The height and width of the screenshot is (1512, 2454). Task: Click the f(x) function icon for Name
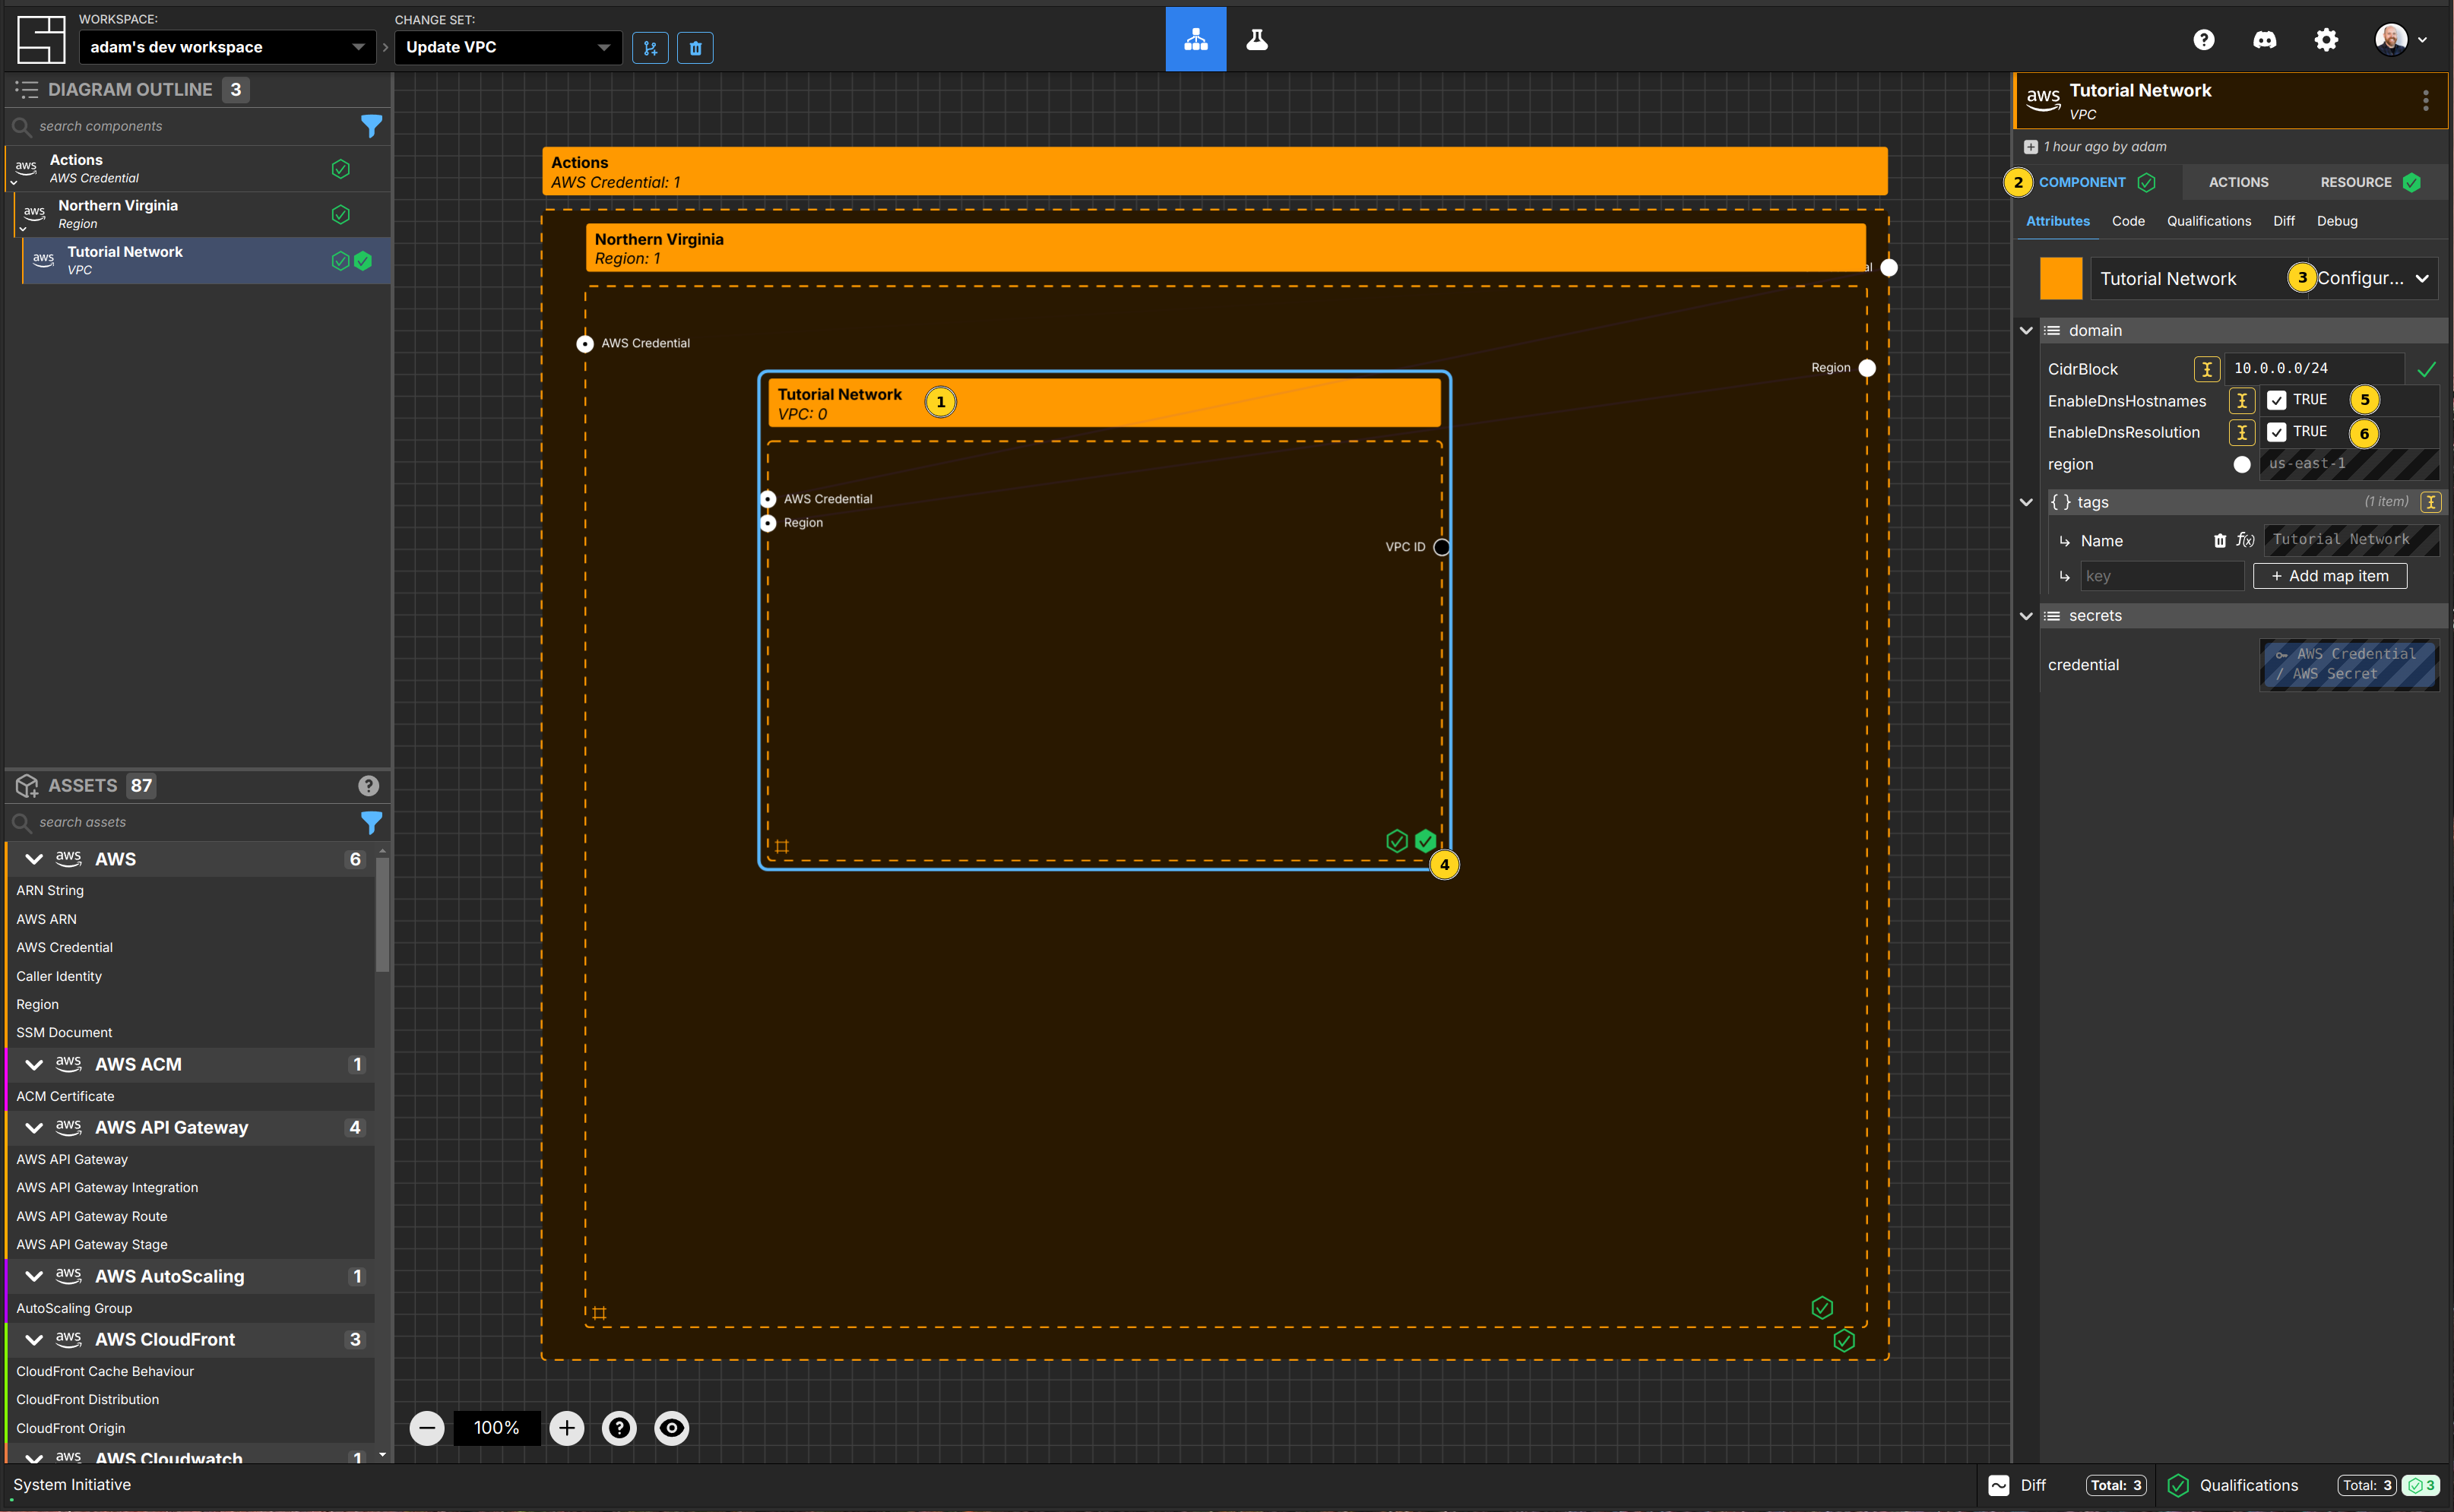click(2245, 541)
